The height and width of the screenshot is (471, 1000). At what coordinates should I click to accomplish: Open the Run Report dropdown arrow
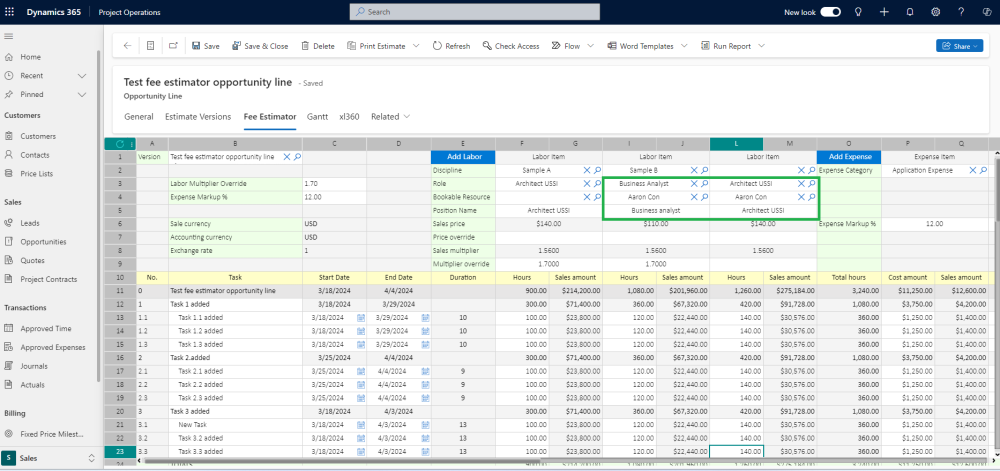762,46
